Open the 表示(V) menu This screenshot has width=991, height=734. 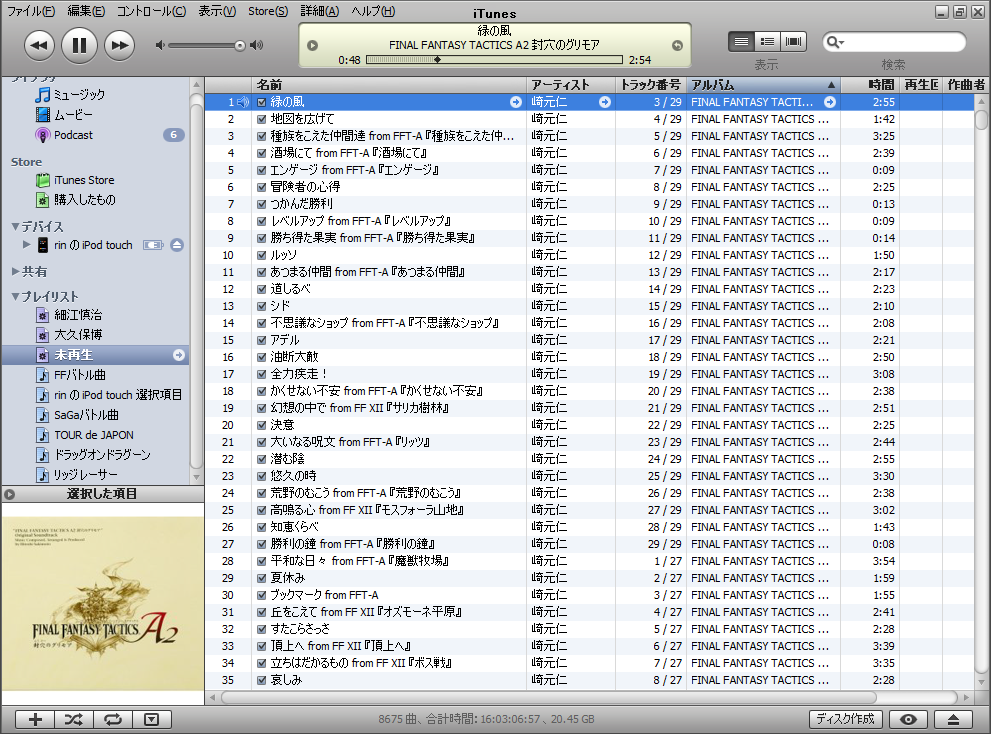217,11
